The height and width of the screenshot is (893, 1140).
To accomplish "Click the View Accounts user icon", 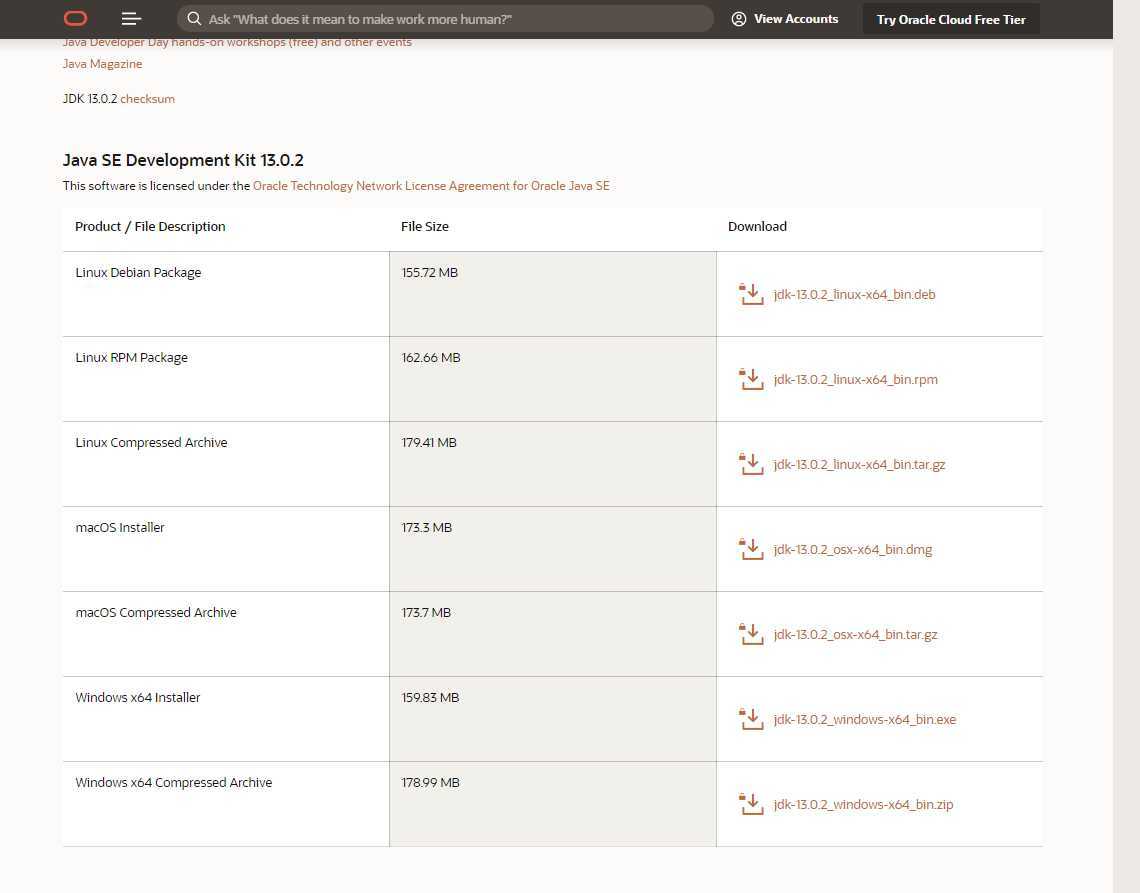I will tap(739, 19).
